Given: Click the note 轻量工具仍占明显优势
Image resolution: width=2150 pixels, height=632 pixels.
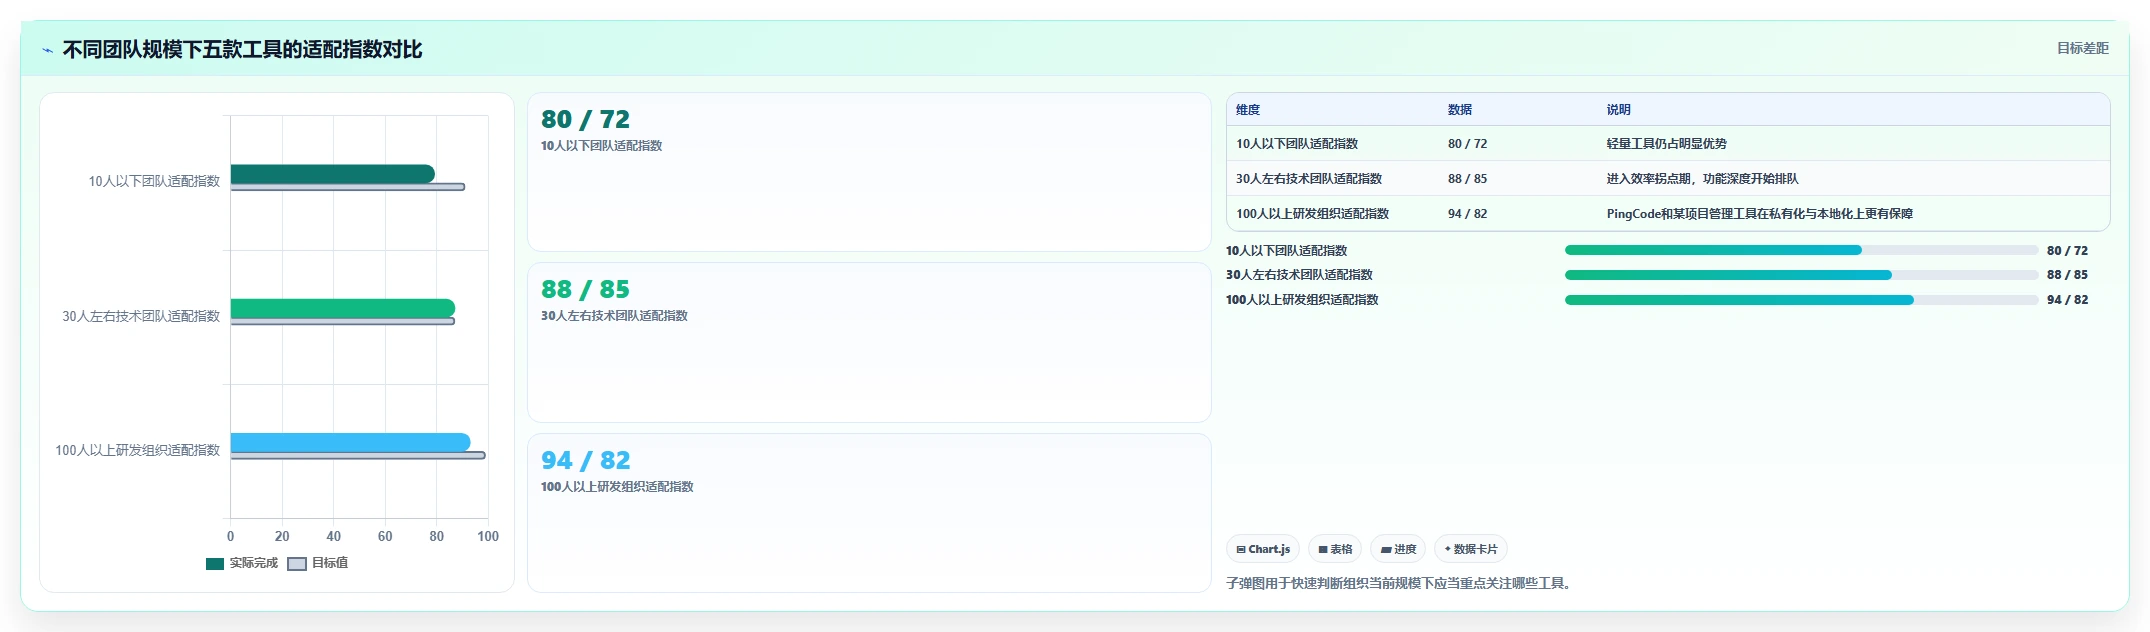Looking at the screenshot, I should pos(1667,144).
